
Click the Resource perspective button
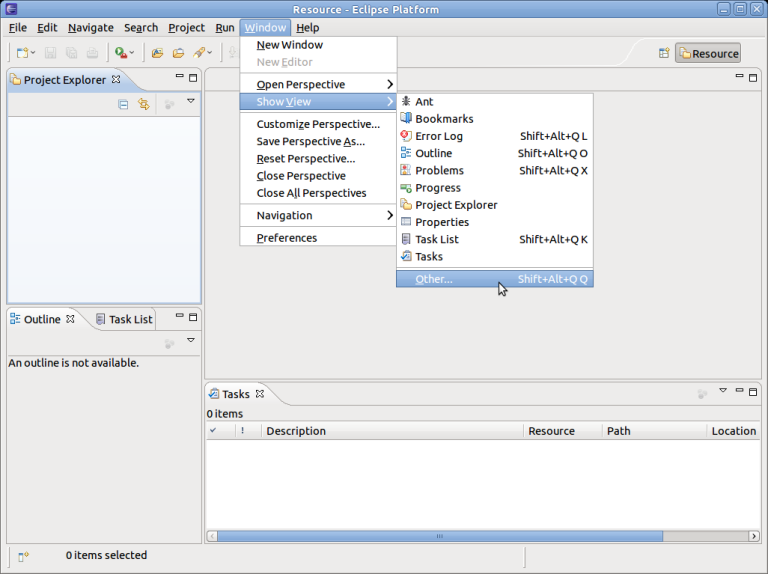pos(708,53)
